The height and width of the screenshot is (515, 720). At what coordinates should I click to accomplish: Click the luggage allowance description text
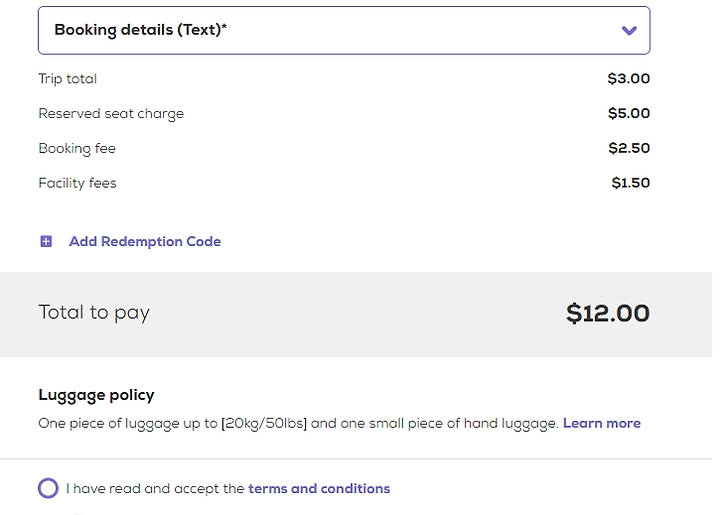298,423
